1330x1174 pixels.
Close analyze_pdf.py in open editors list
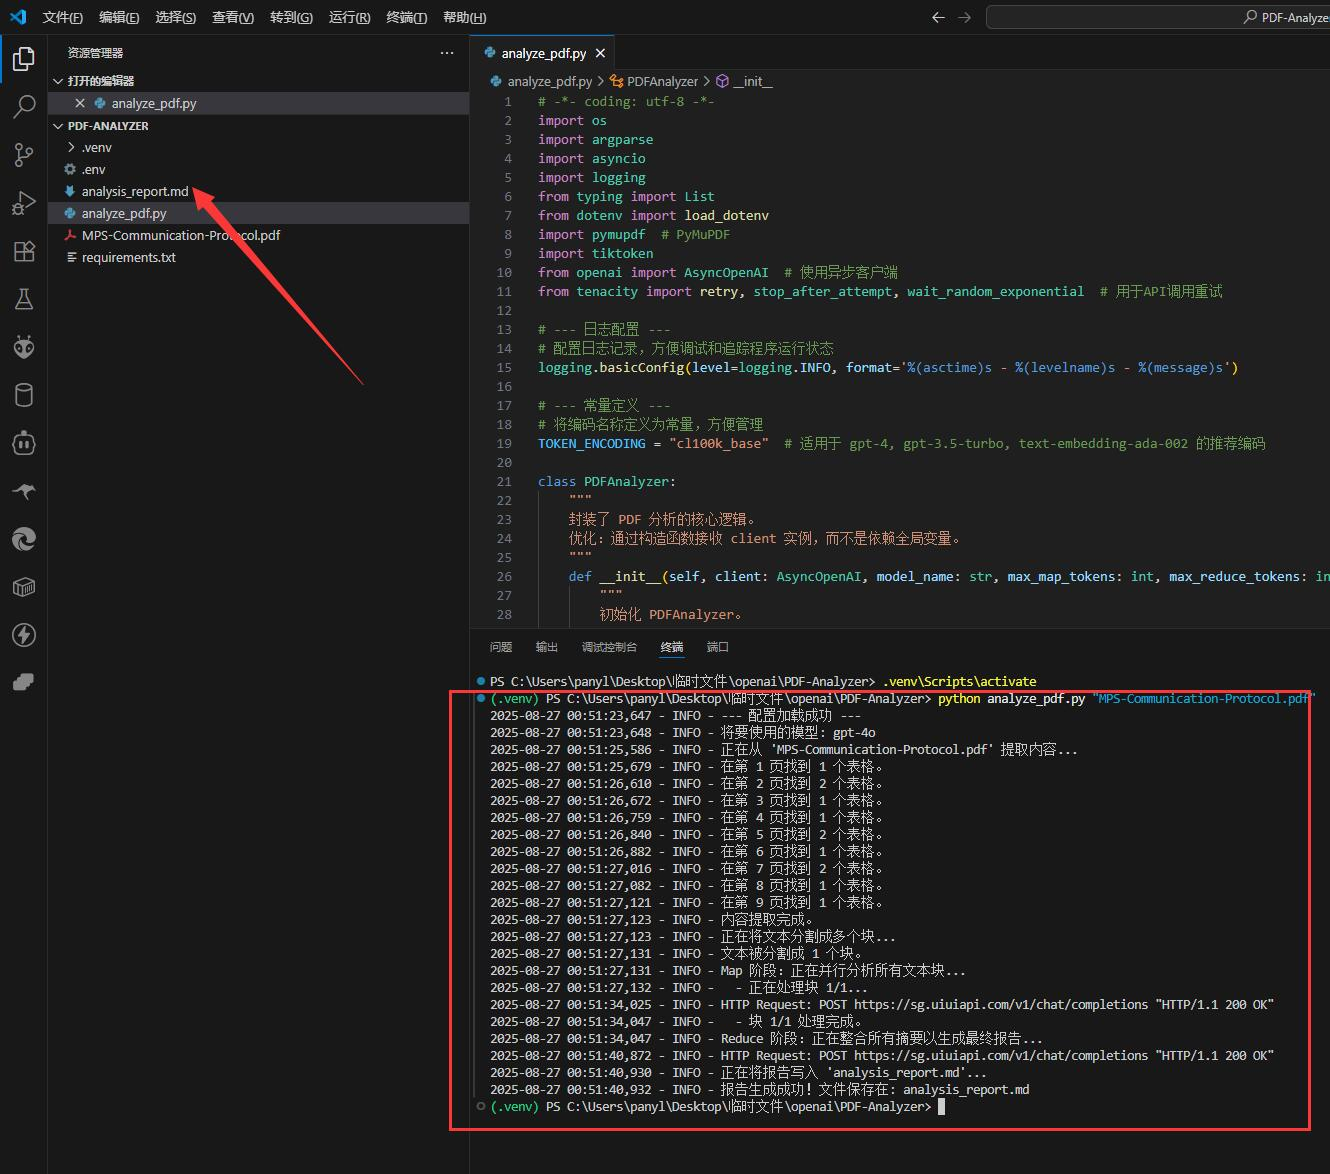point(80,103)
